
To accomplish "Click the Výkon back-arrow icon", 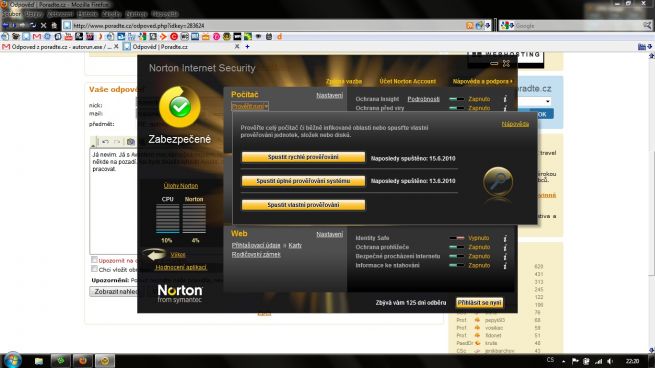I will pos(155,254).
